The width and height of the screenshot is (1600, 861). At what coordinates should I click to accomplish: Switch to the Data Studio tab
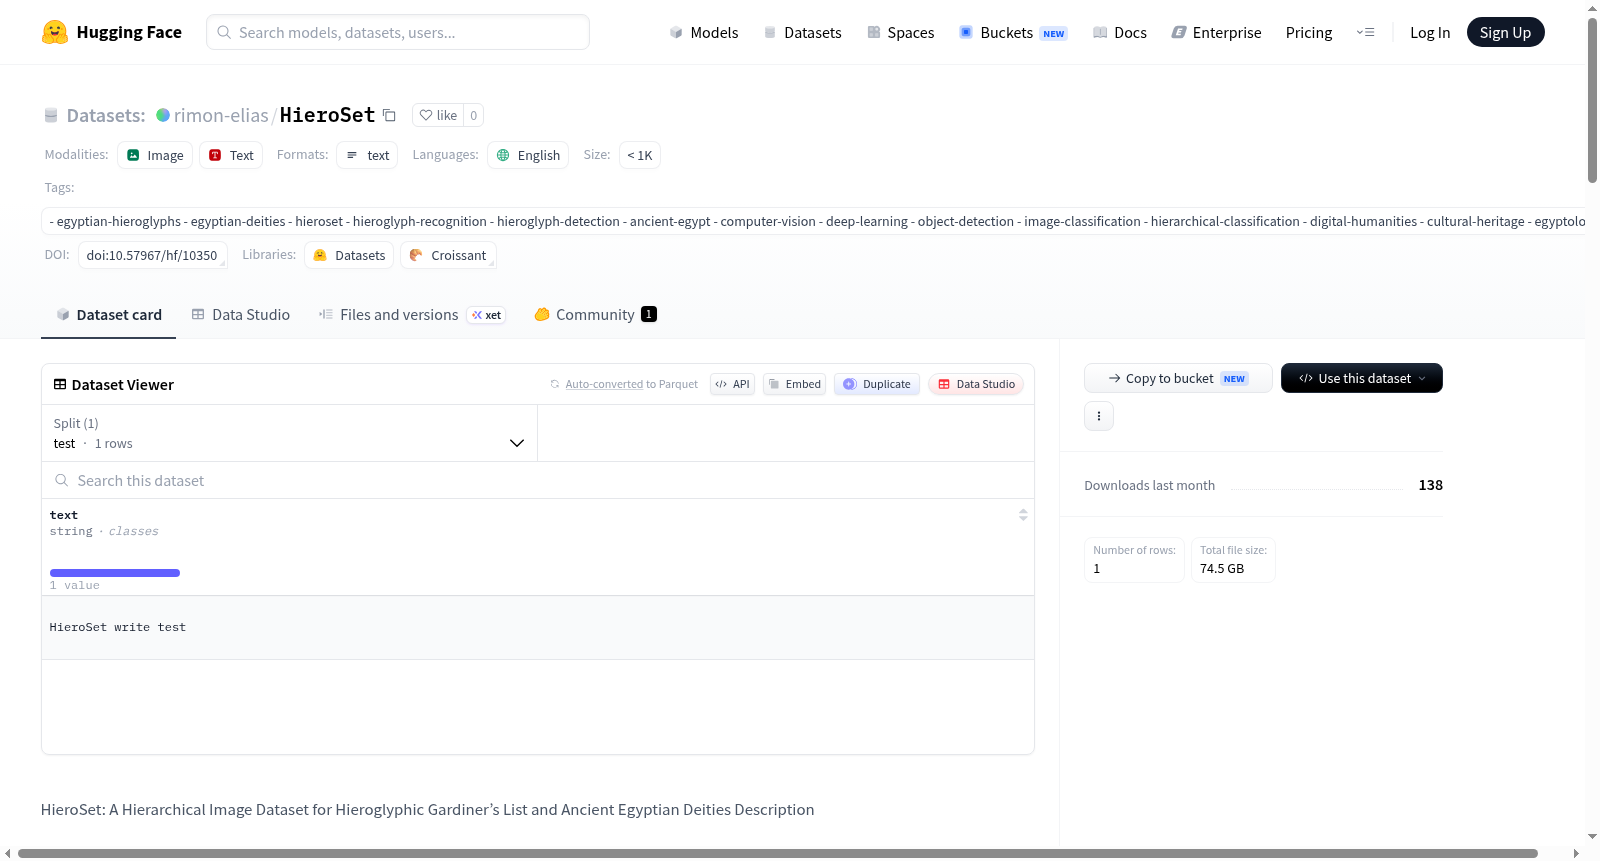(x=241, y=314)
